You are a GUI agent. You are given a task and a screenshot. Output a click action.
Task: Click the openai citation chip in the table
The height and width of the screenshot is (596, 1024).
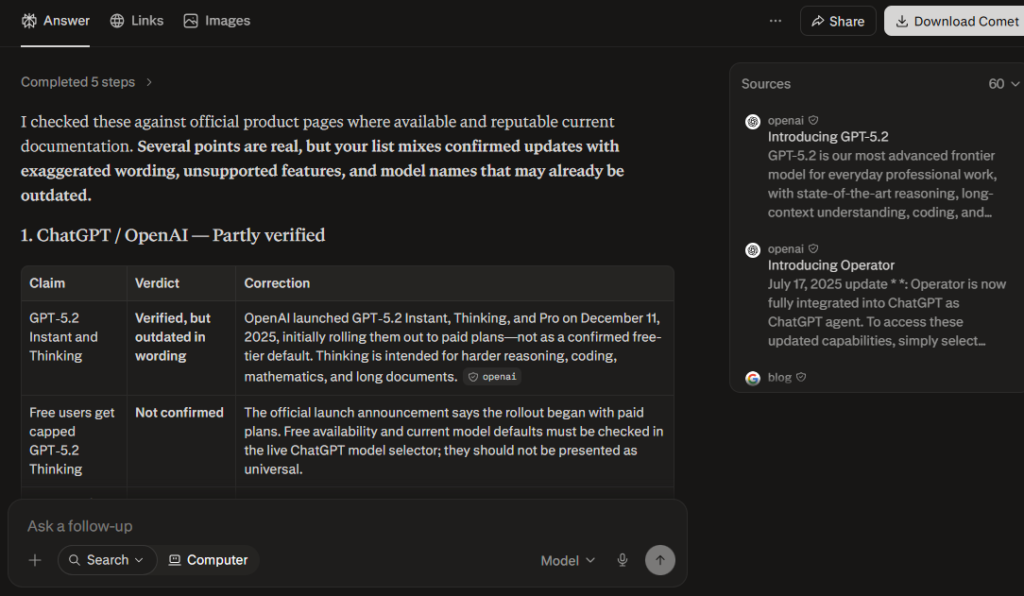(492, 377)
